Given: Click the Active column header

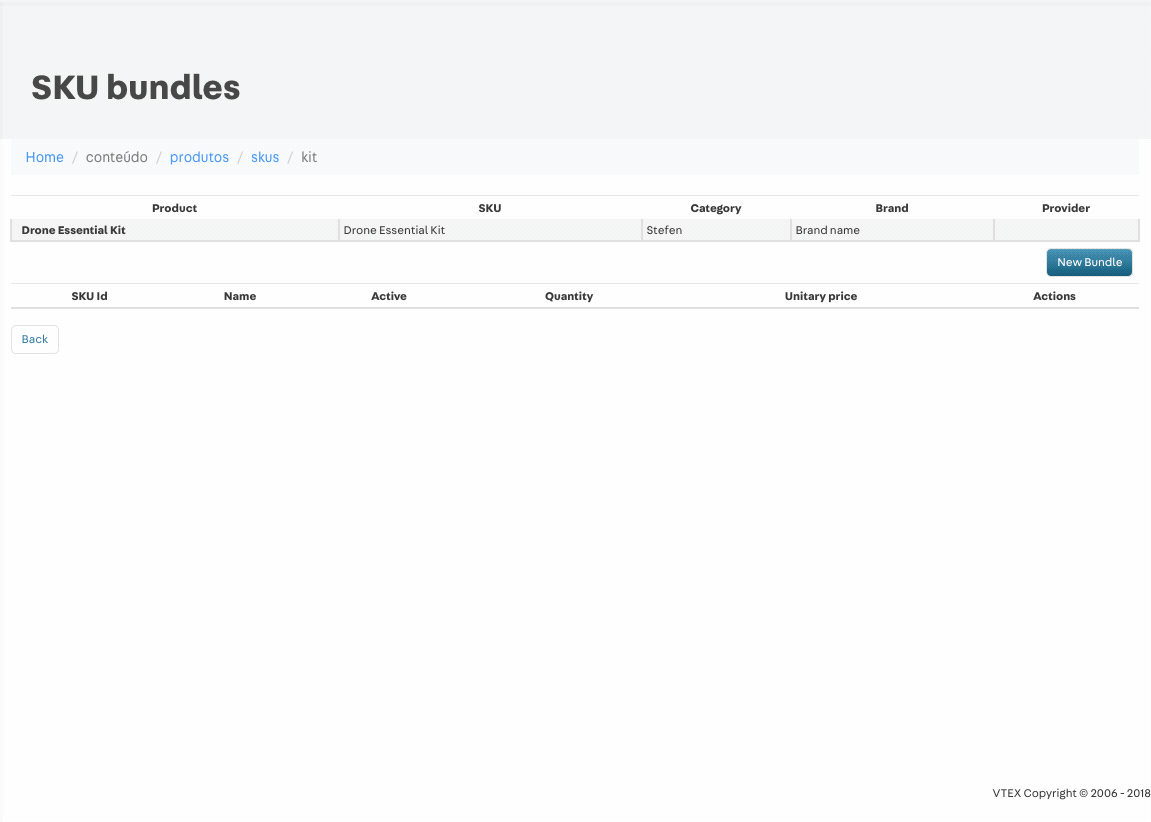Looking at the screenshot, I should [x=388, y=296].
